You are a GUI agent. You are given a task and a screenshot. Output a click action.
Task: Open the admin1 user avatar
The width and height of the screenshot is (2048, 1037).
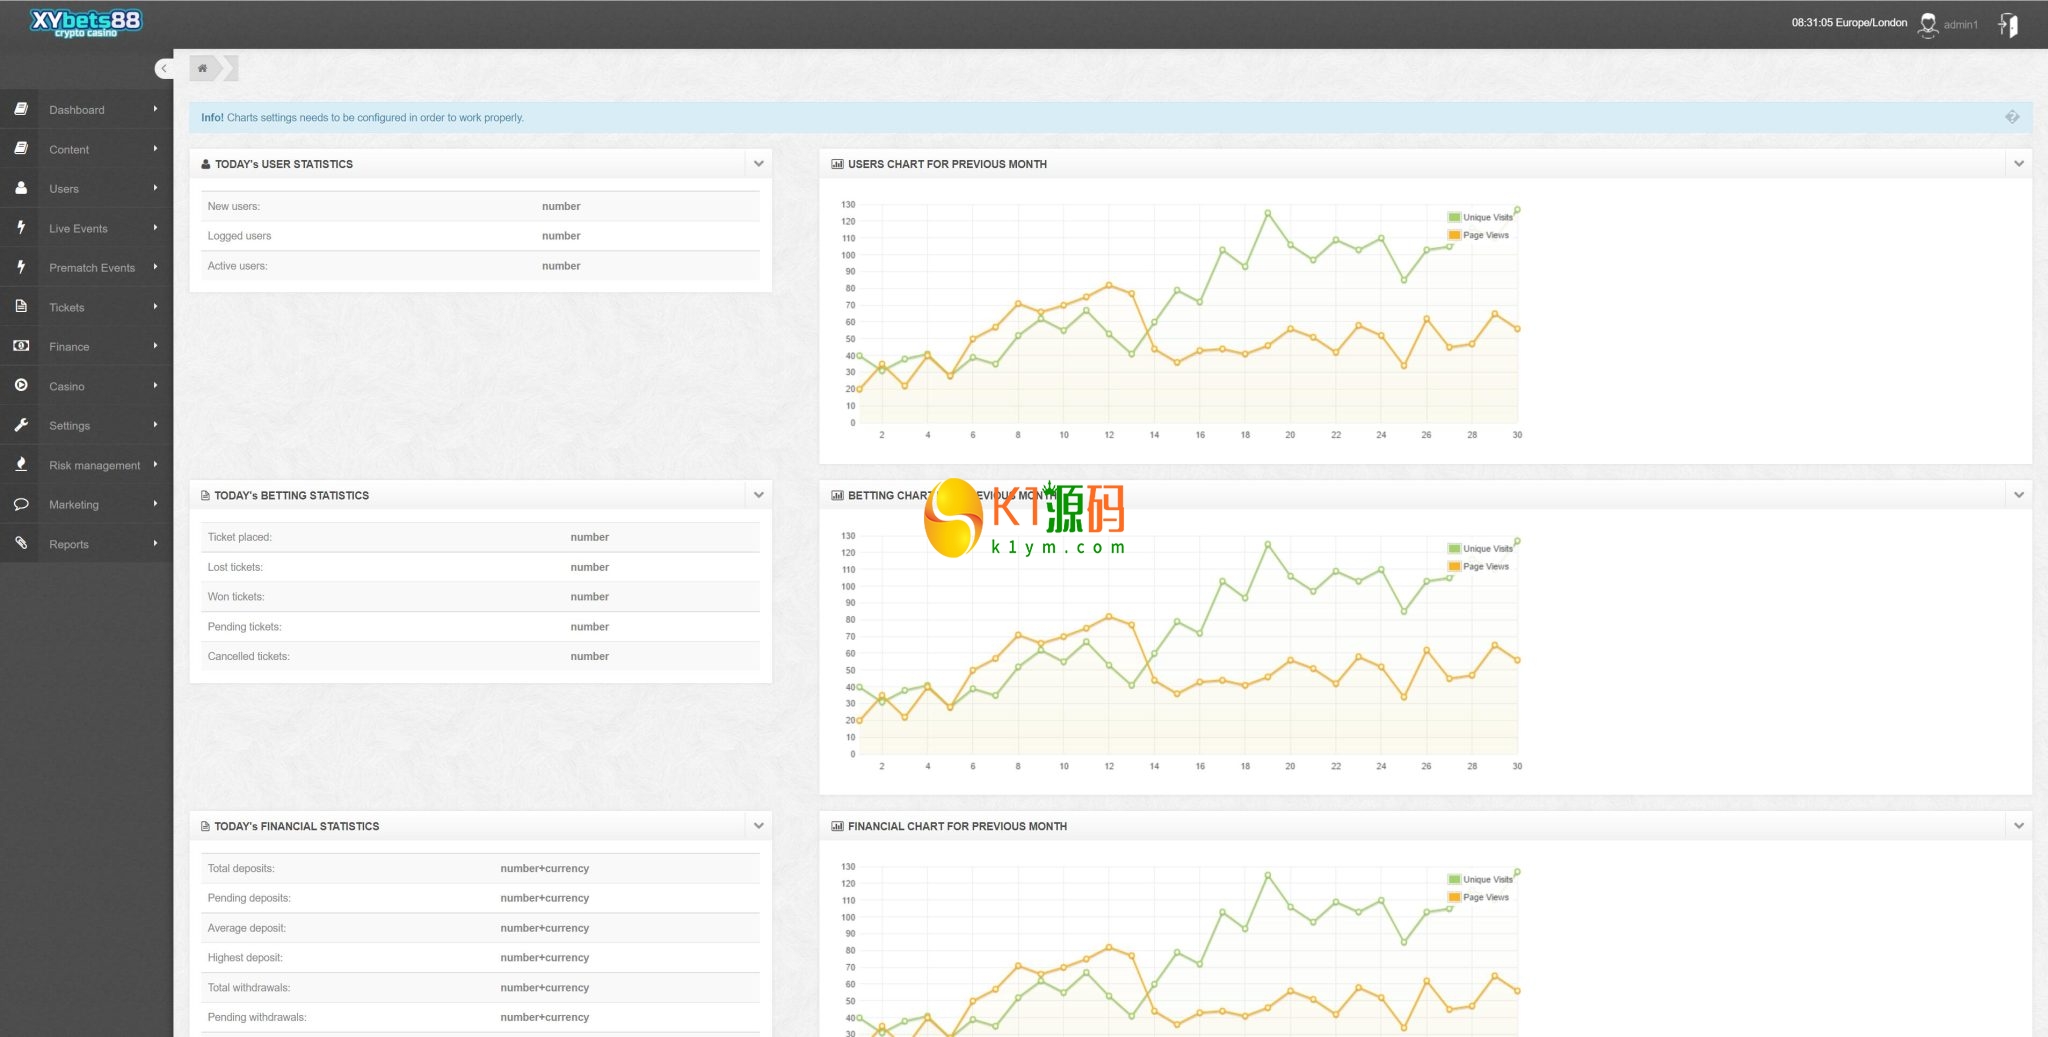tap(1928, 24)
